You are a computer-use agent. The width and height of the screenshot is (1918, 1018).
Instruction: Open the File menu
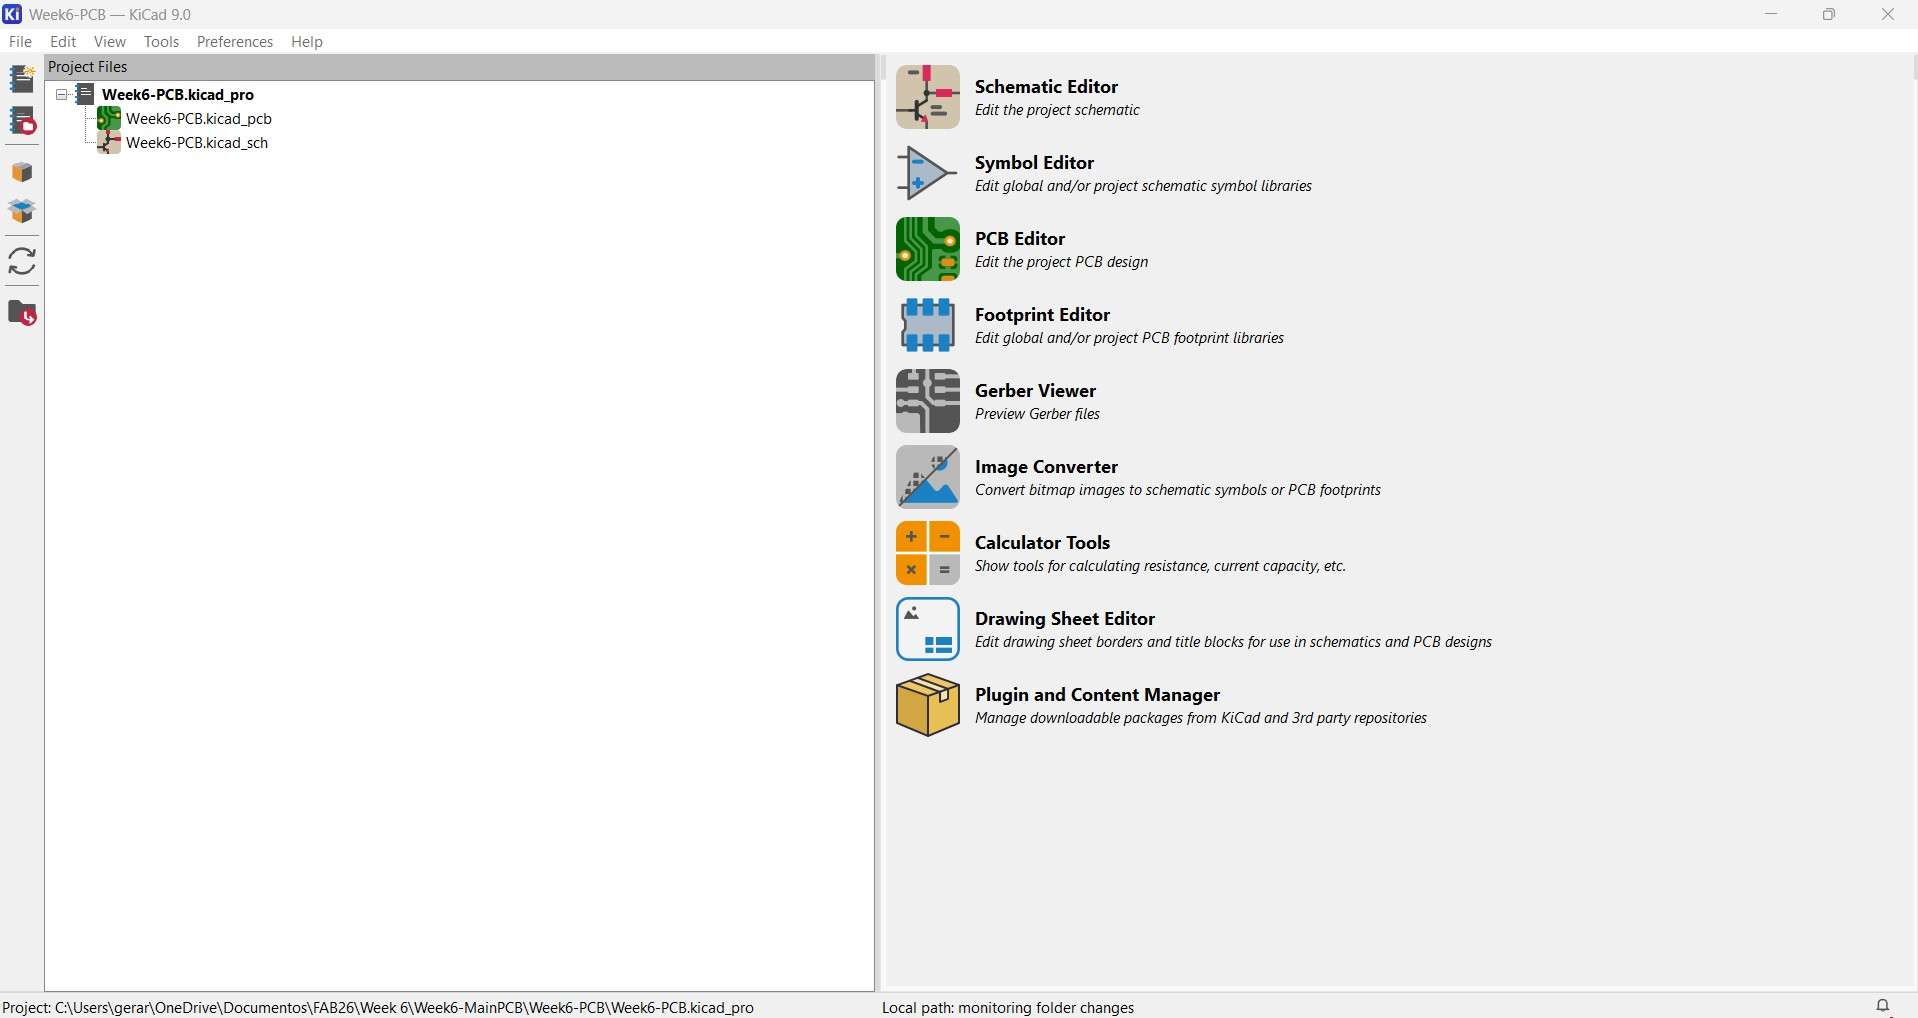tap(20, 42)
